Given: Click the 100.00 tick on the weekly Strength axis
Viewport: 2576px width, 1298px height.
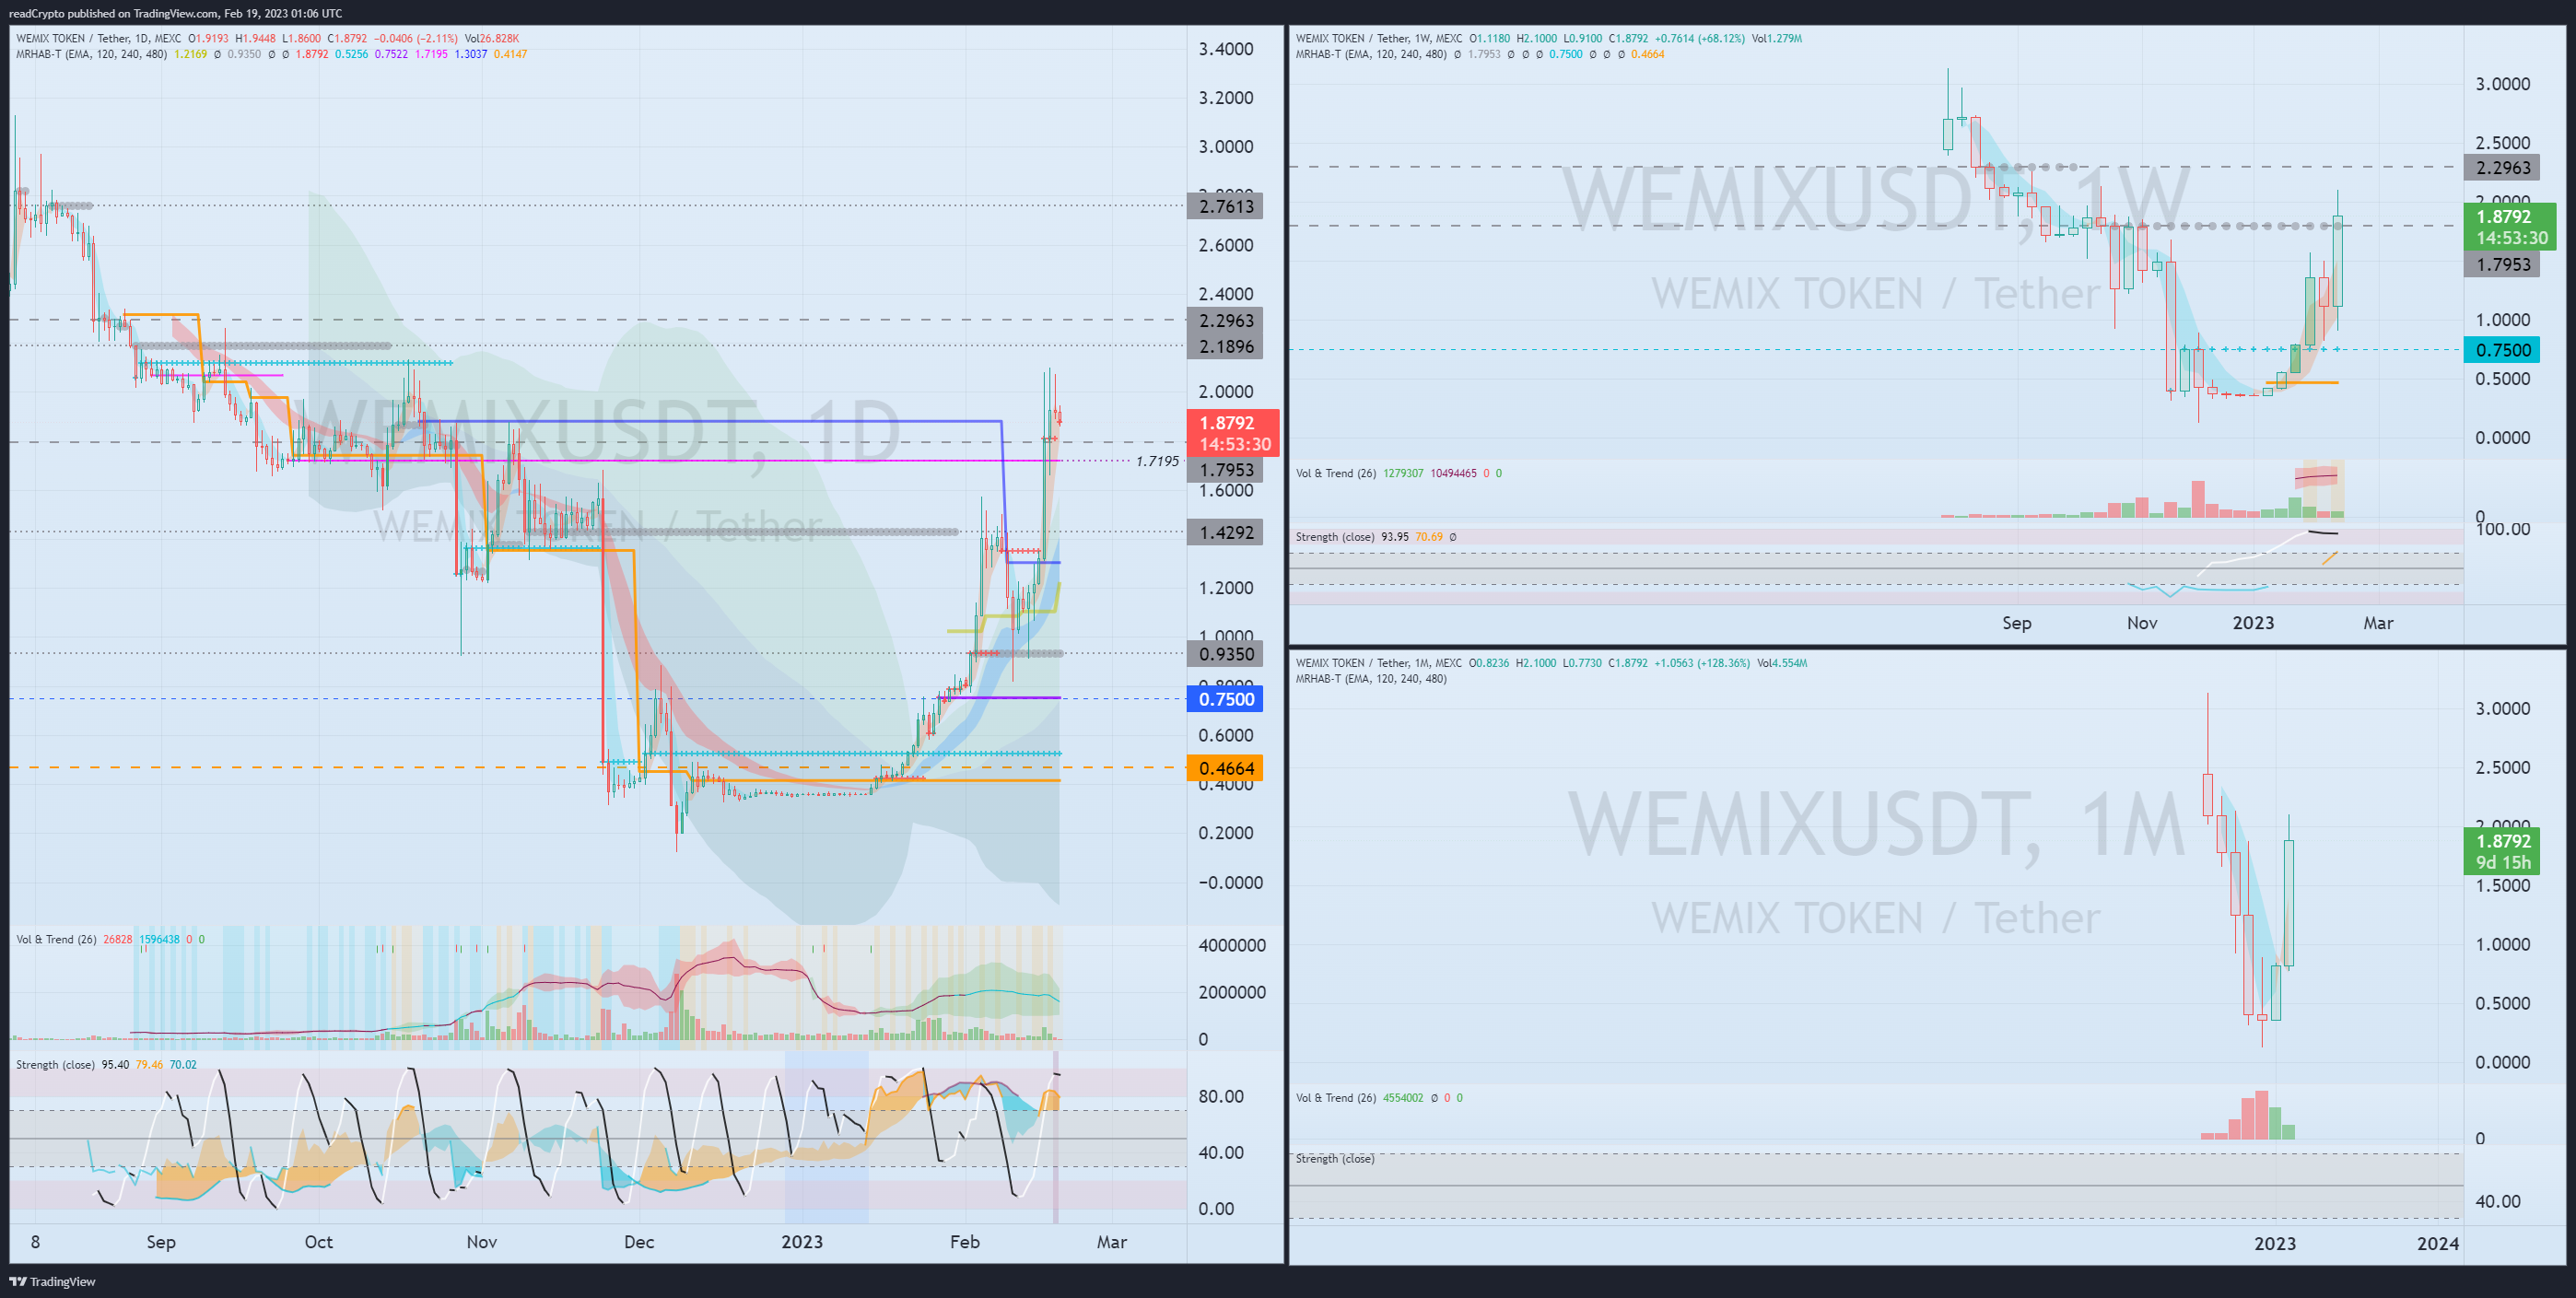Looking at the screenshot, I should click(x=2502, y=529).
